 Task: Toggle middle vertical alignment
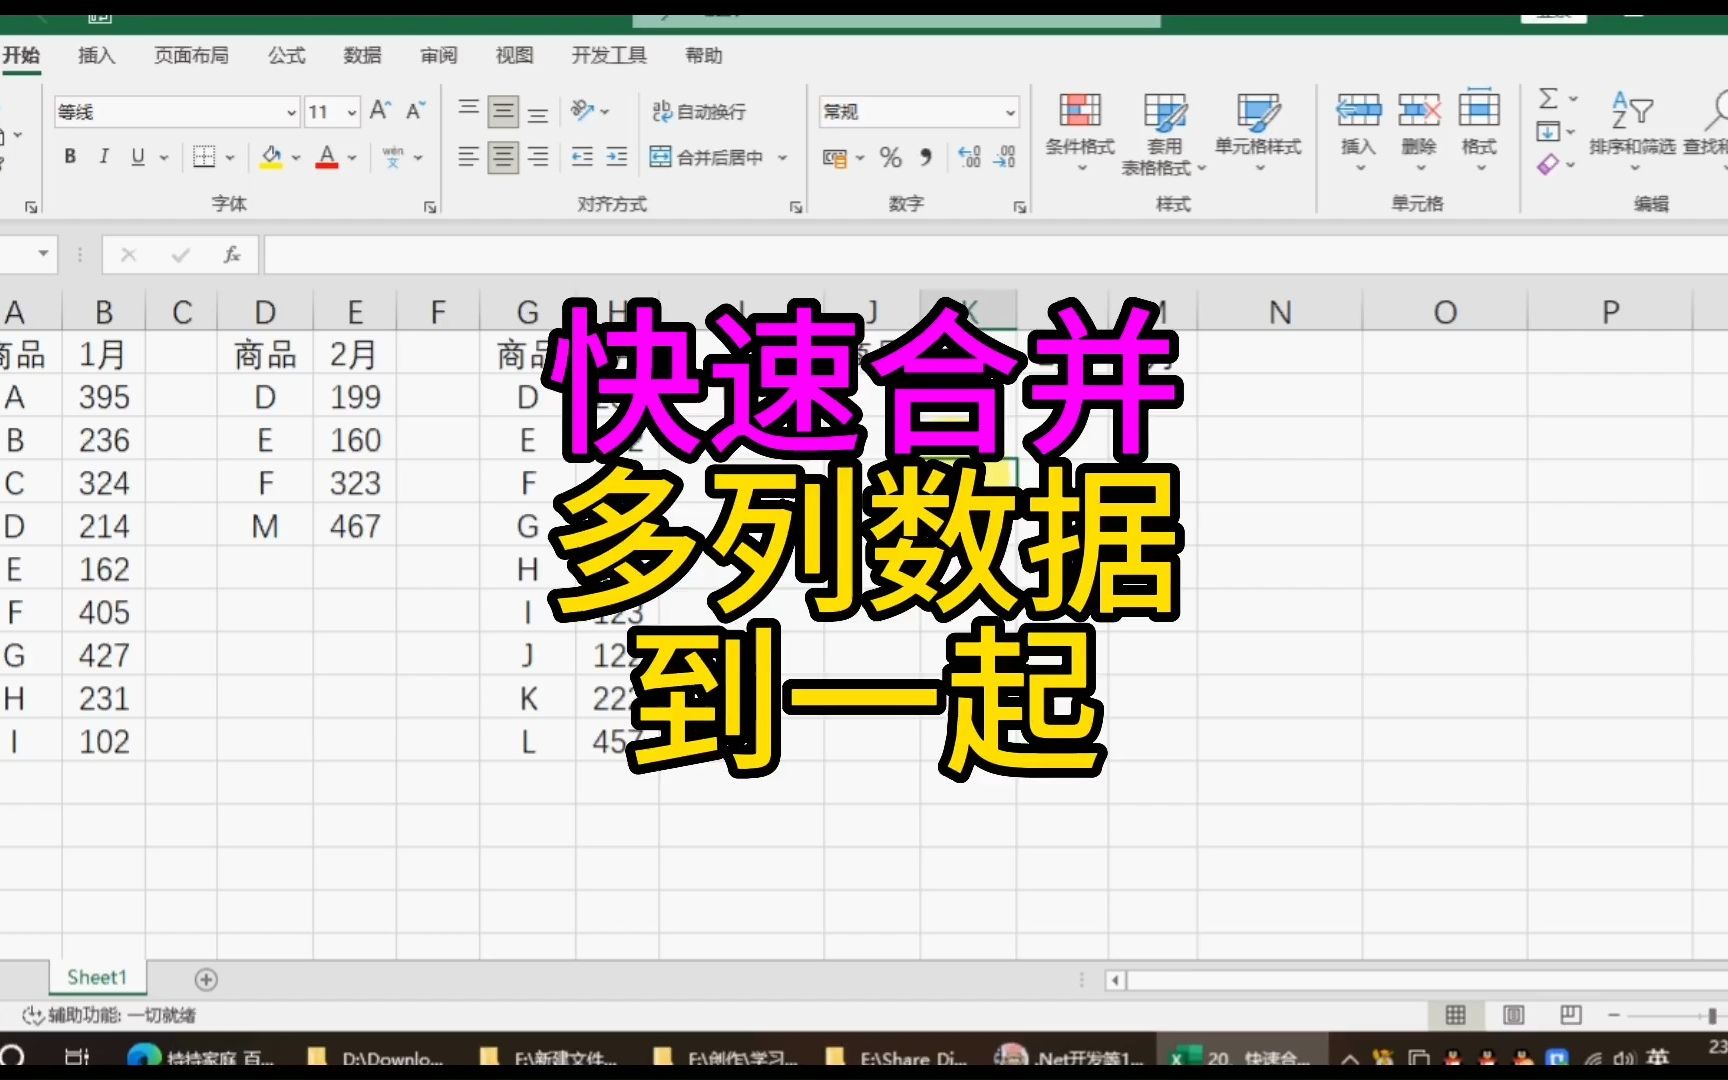(x=503, y=112)
